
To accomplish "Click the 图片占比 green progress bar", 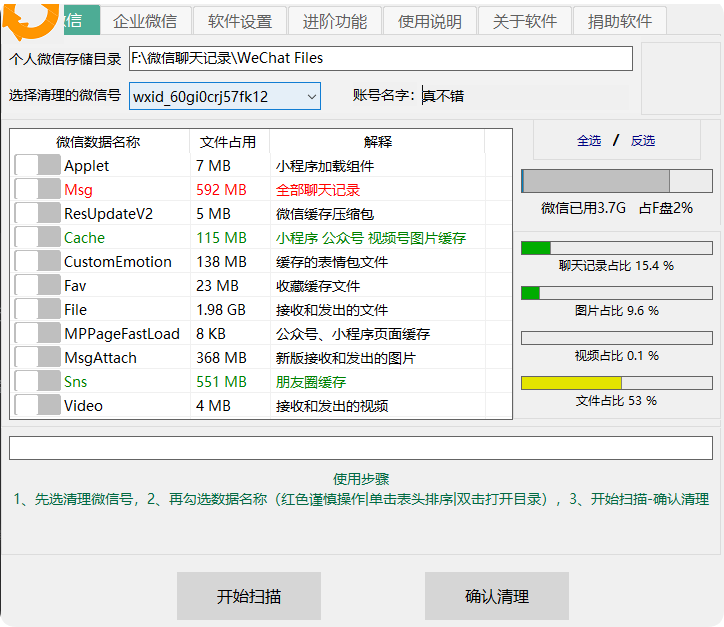I will pos(617,293).
